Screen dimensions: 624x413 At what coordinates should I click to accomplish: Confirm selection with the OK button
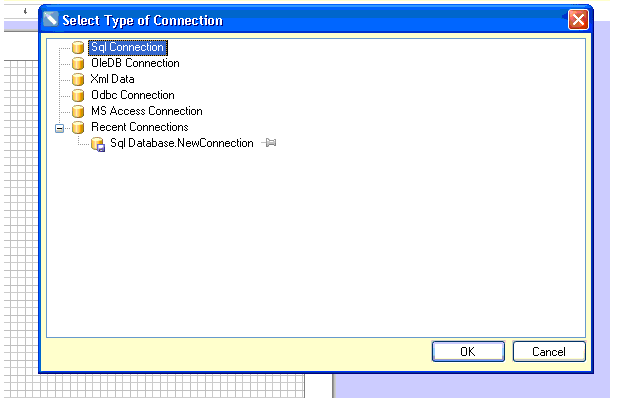click(468, 352)
